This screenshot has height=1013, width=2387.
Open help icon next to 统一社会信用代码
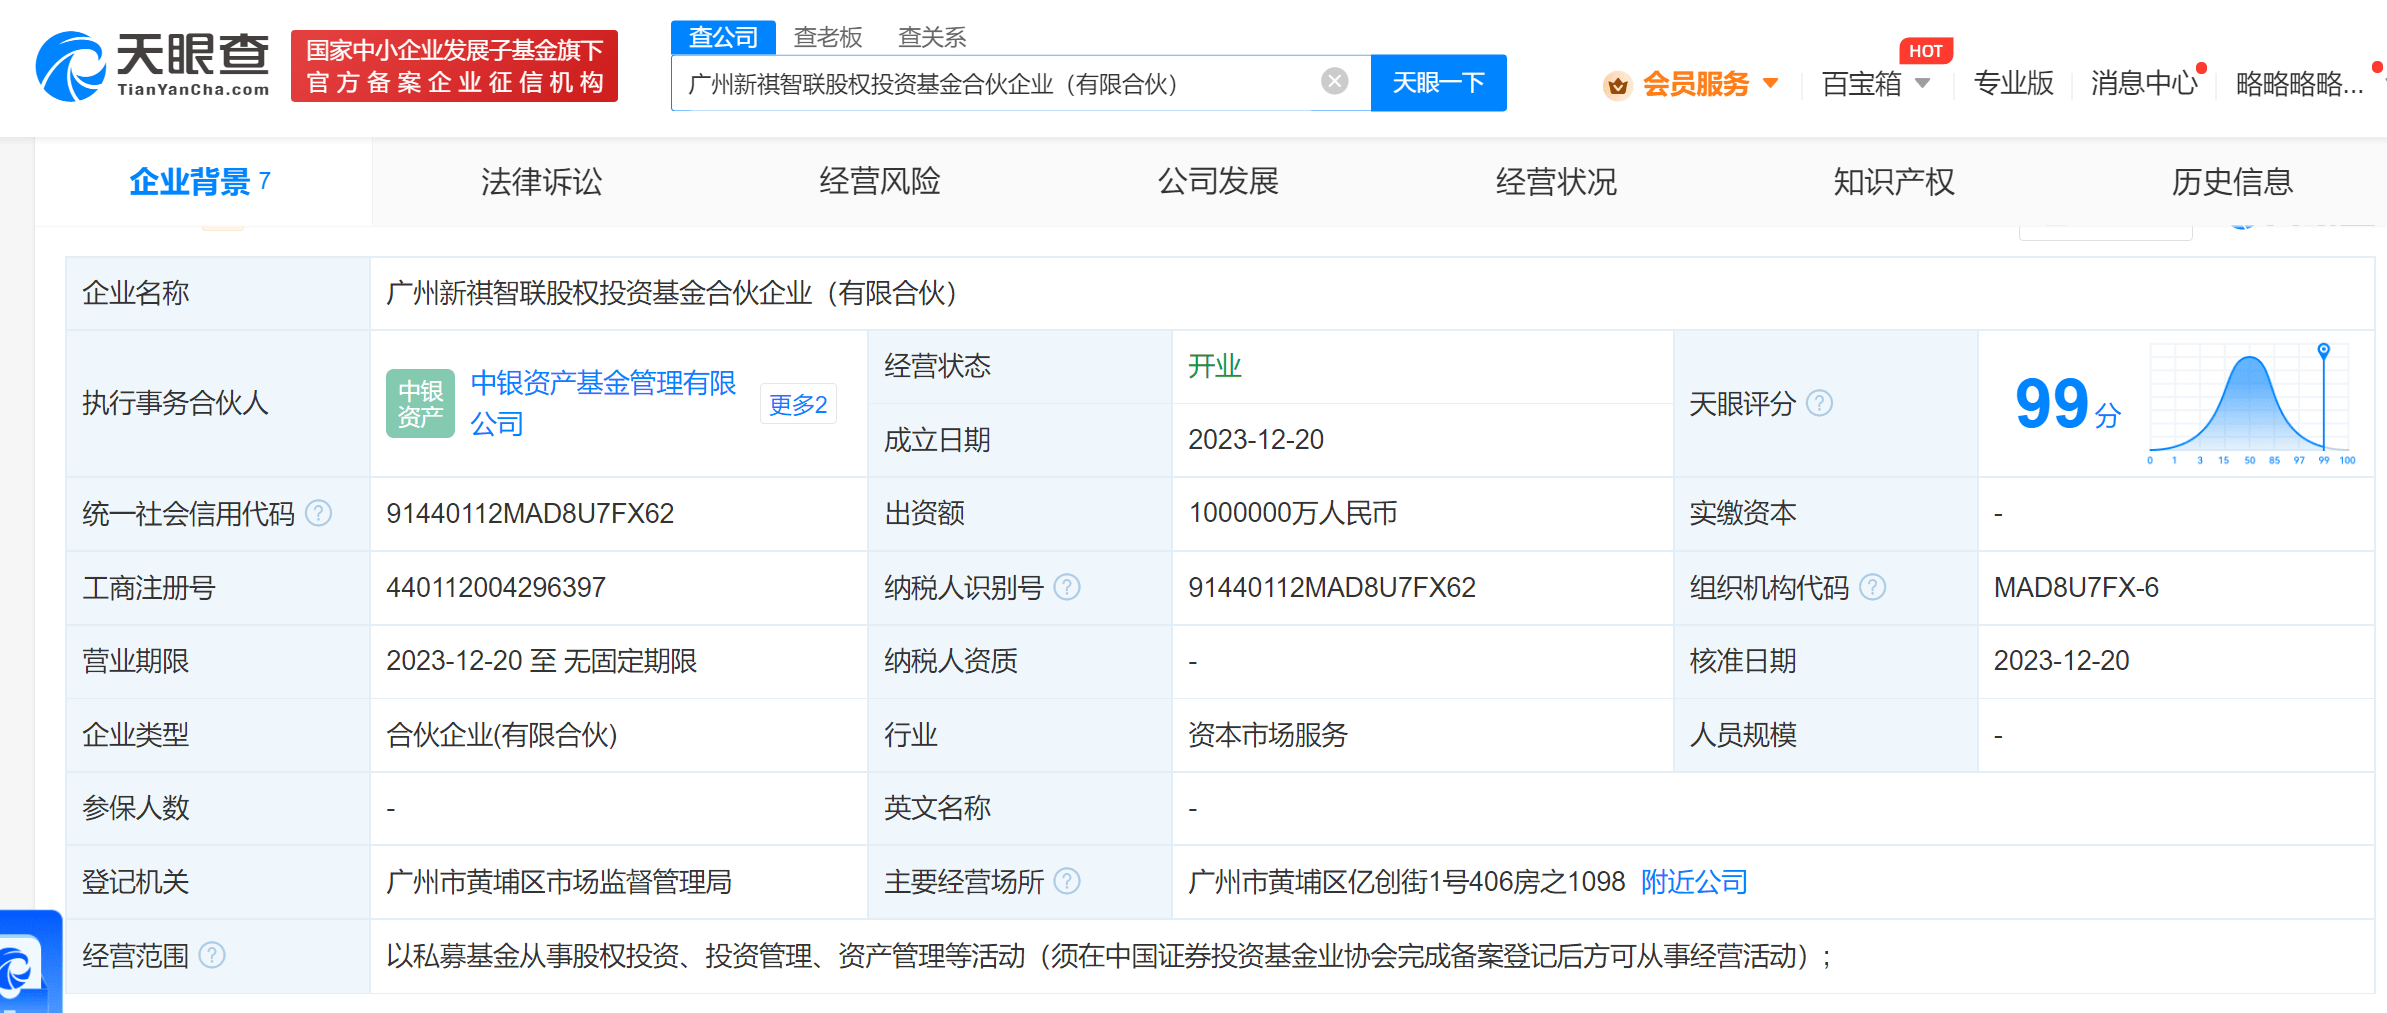318,513
